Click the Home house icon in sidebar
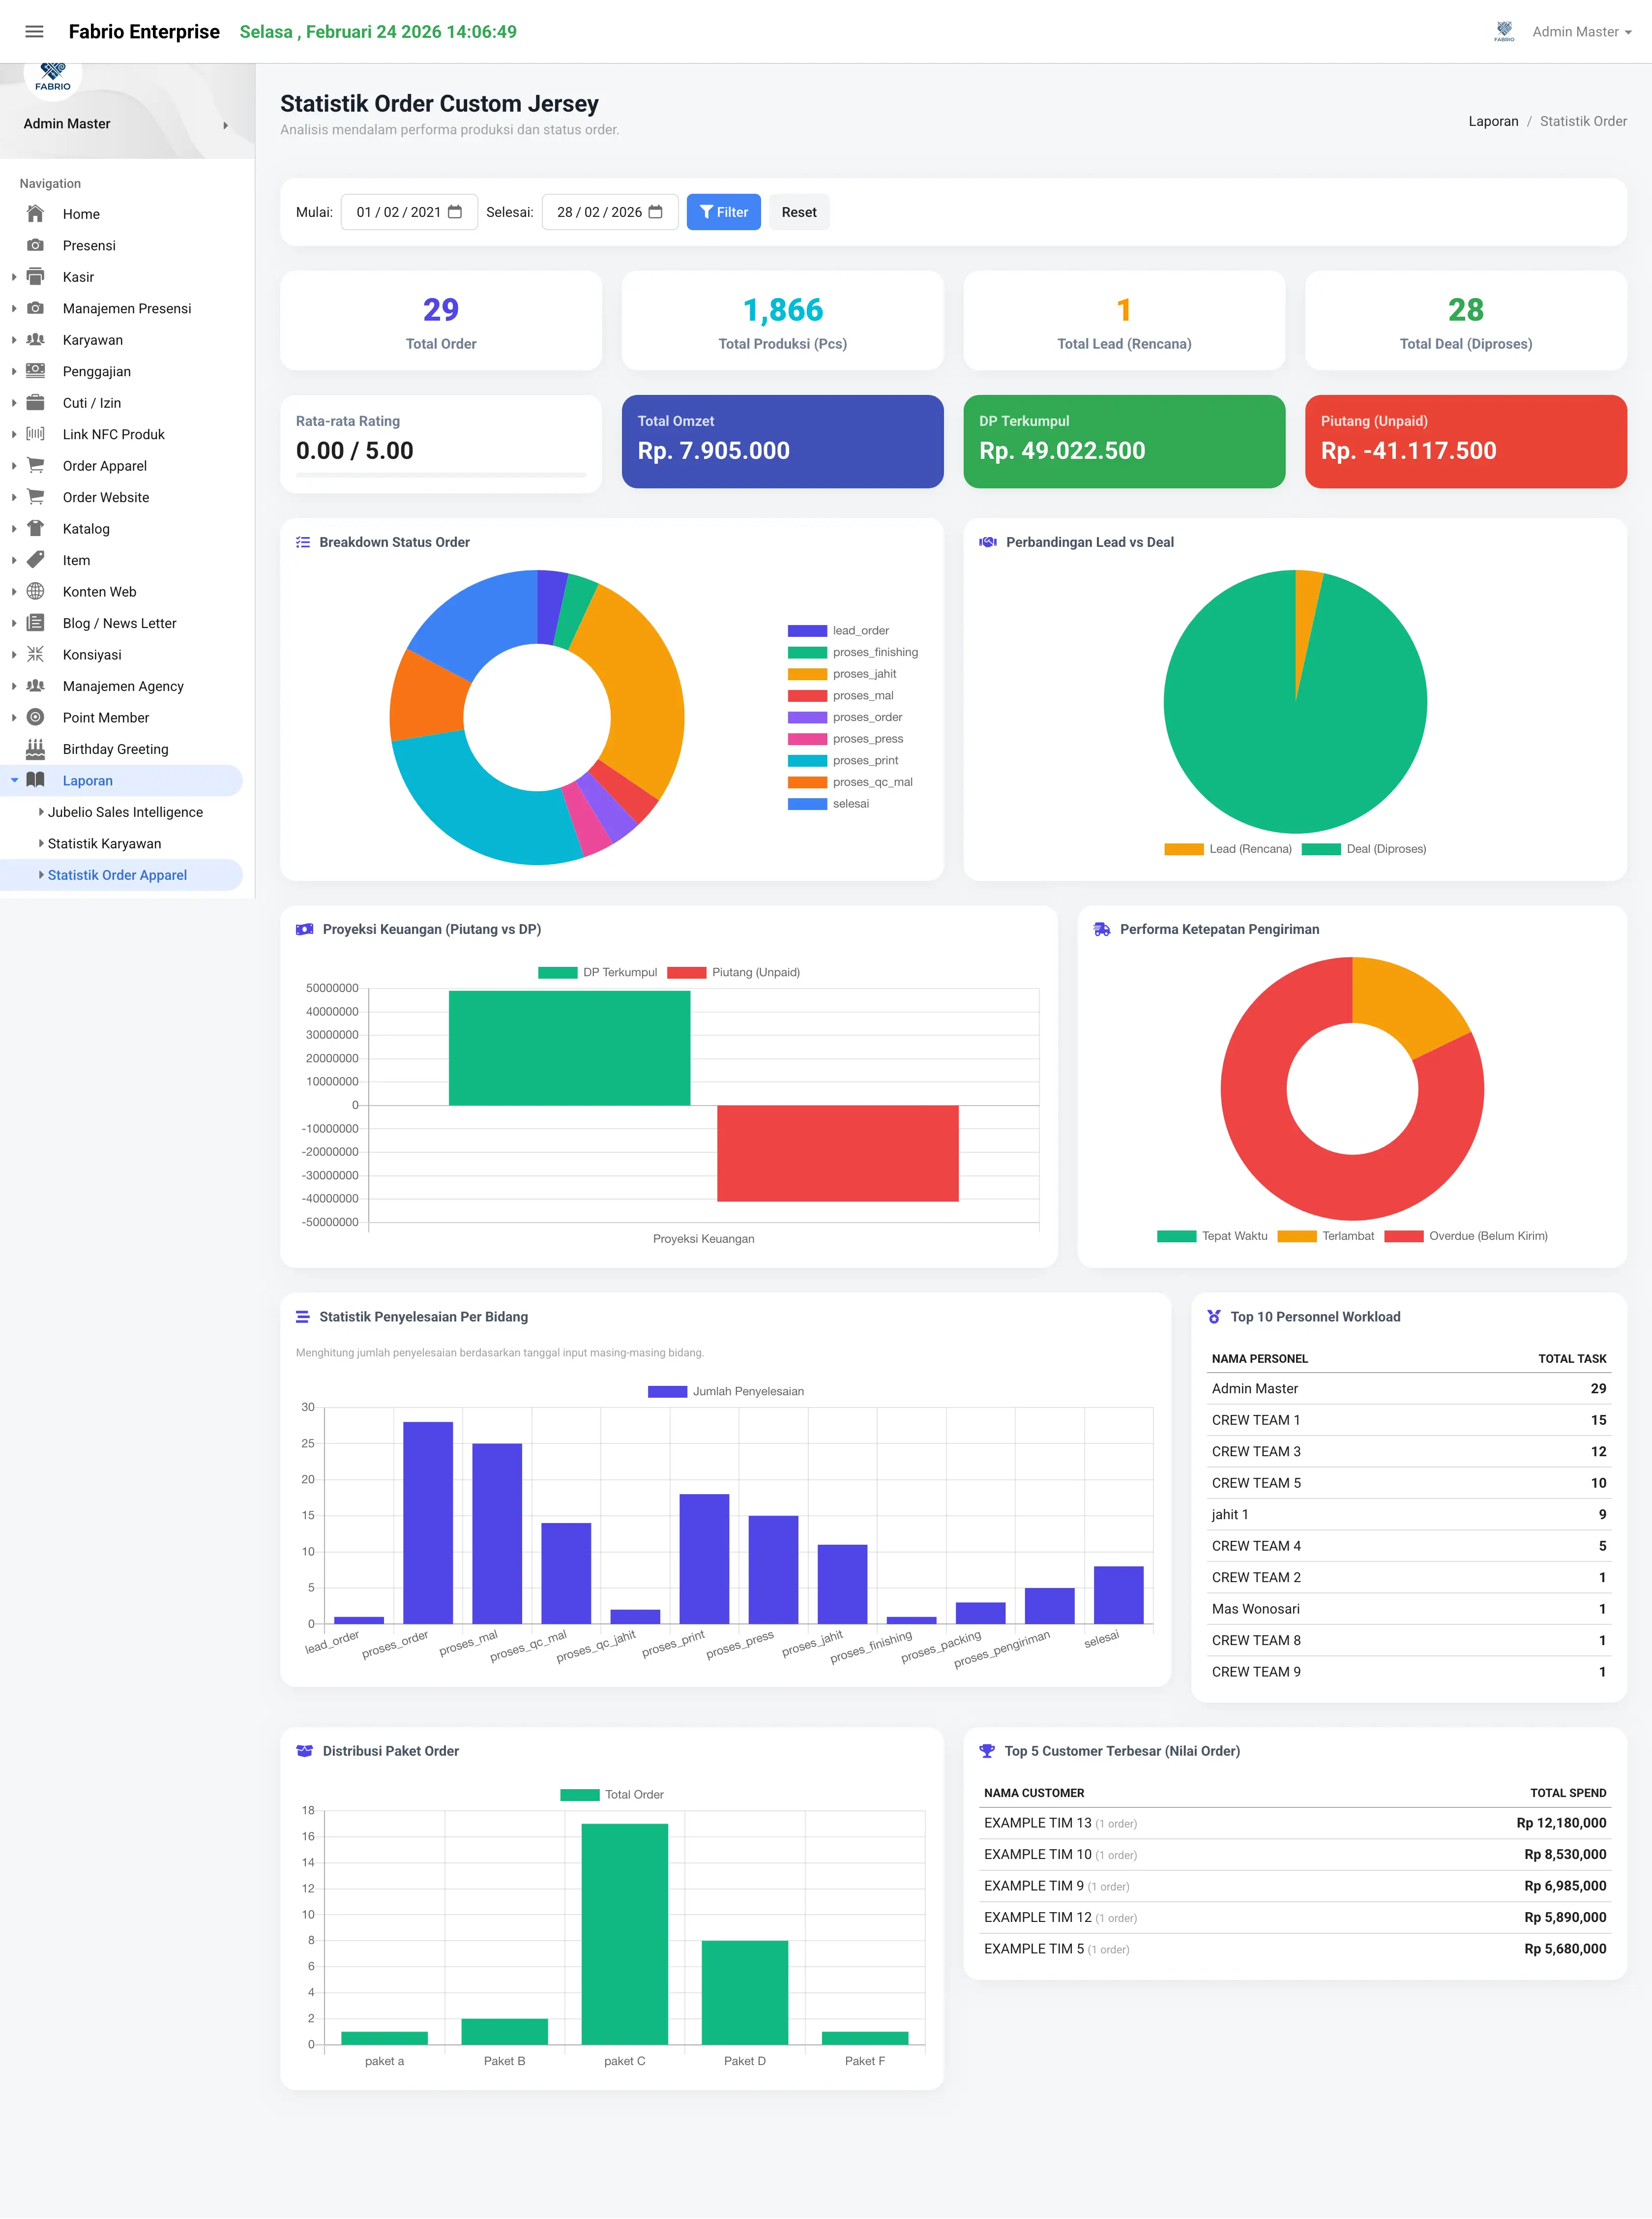Screen dimensions: 1652x2219 click(35, 213)
